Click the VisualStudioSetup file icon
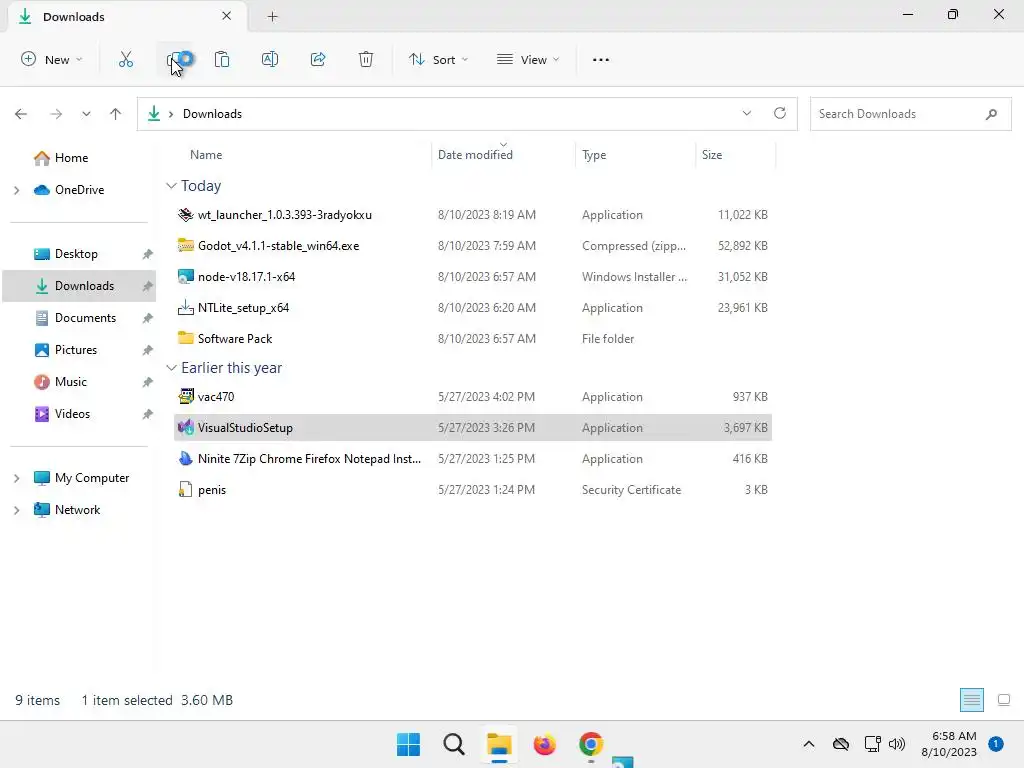 coord(185,428)
